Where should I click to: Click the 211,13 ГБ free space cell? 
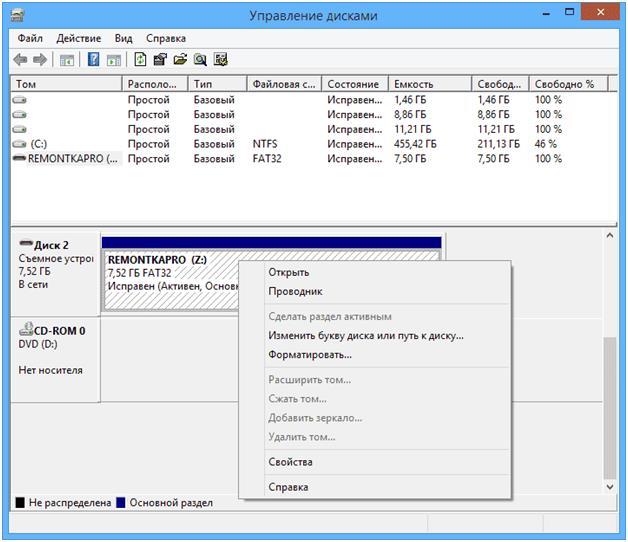(x=498, y=144)
